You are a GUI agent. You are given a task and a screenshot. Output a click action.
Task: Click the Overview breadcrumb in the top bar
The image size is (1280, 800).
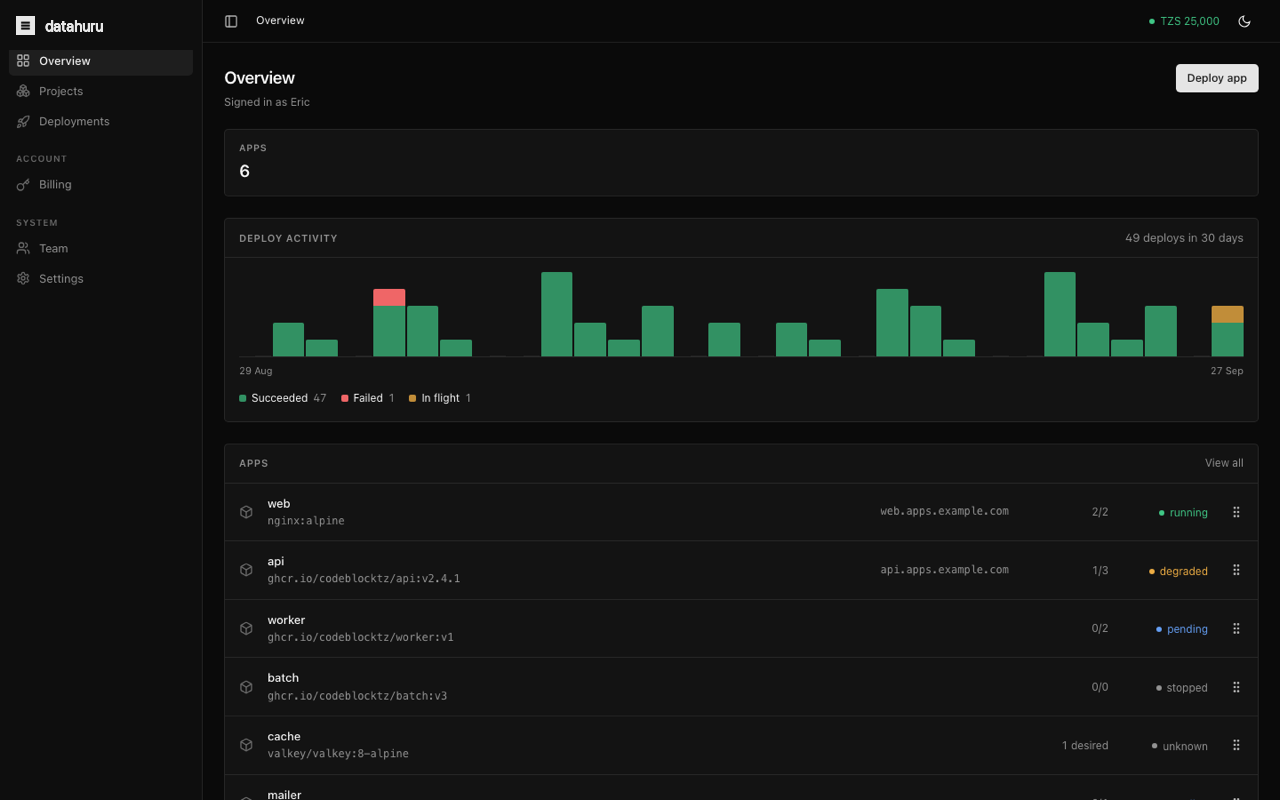[280, 20]
